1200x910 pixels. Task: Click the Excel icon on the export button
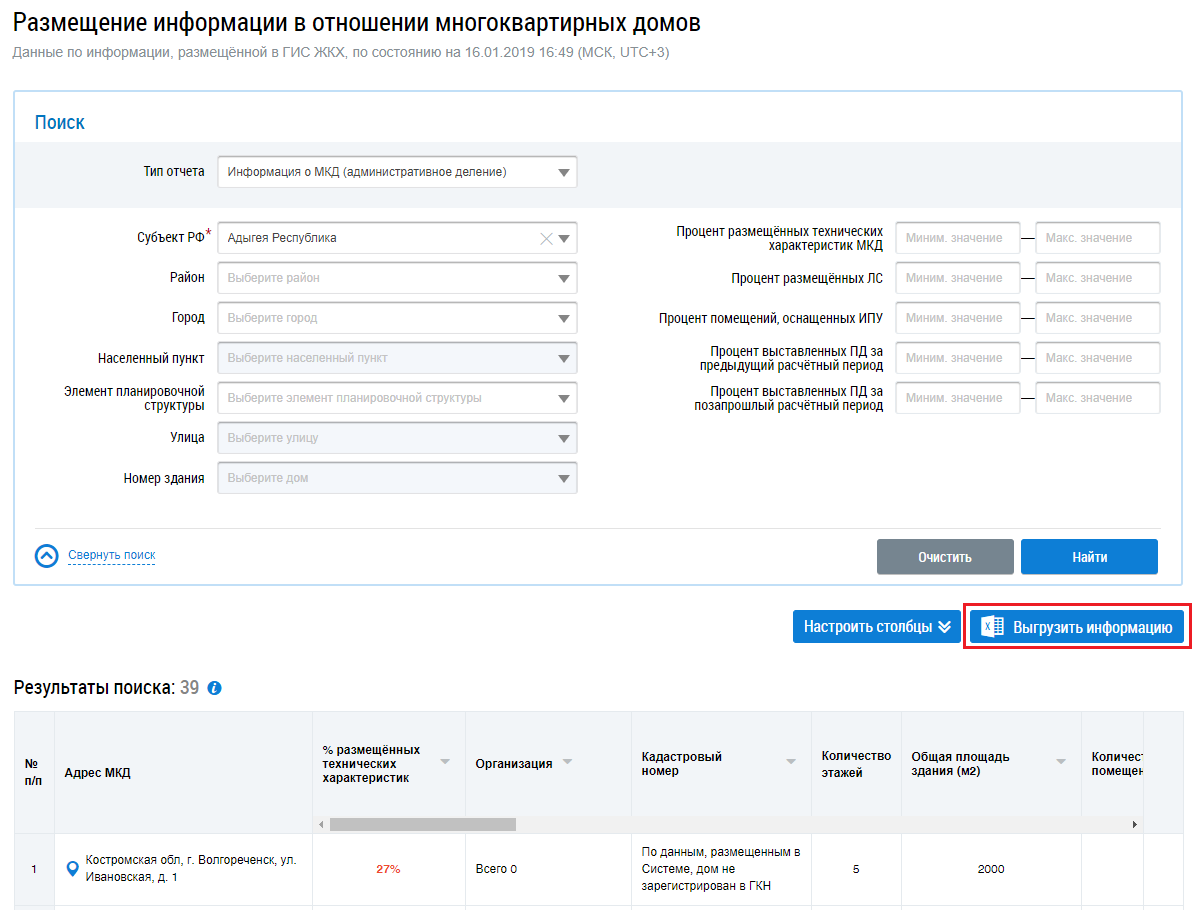click(x=992, y=627)
